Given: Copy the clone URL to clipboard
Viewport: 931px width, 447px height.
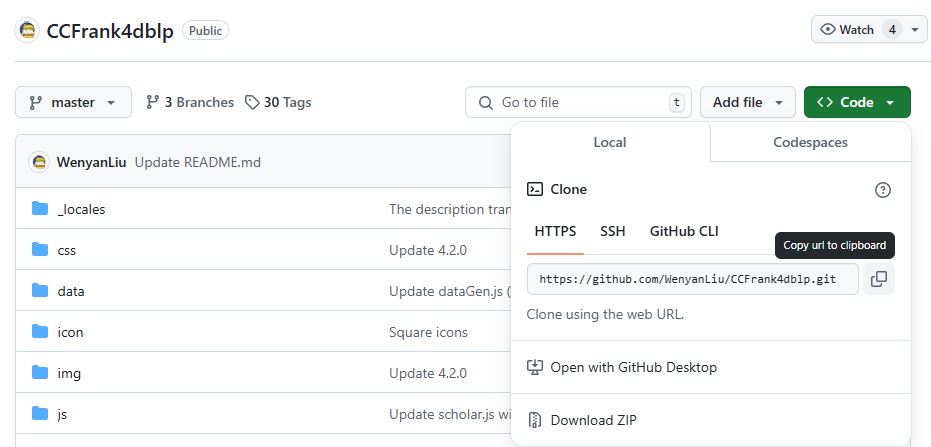Looking at the screenshot, I should pos(879,279).
